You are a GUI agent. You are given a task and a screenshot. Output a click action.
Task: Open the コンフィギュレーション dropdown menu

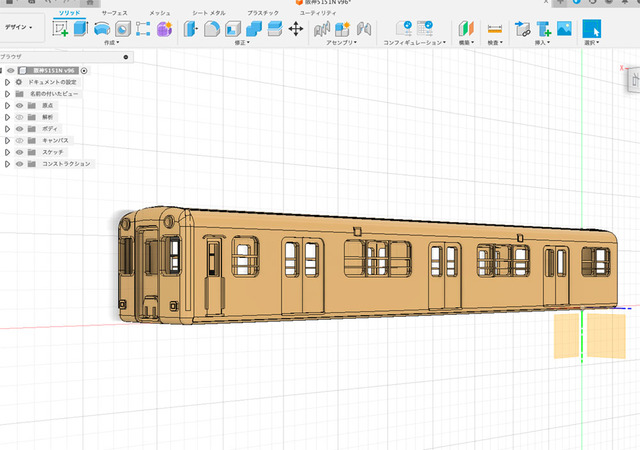click(x=414, y=42)
